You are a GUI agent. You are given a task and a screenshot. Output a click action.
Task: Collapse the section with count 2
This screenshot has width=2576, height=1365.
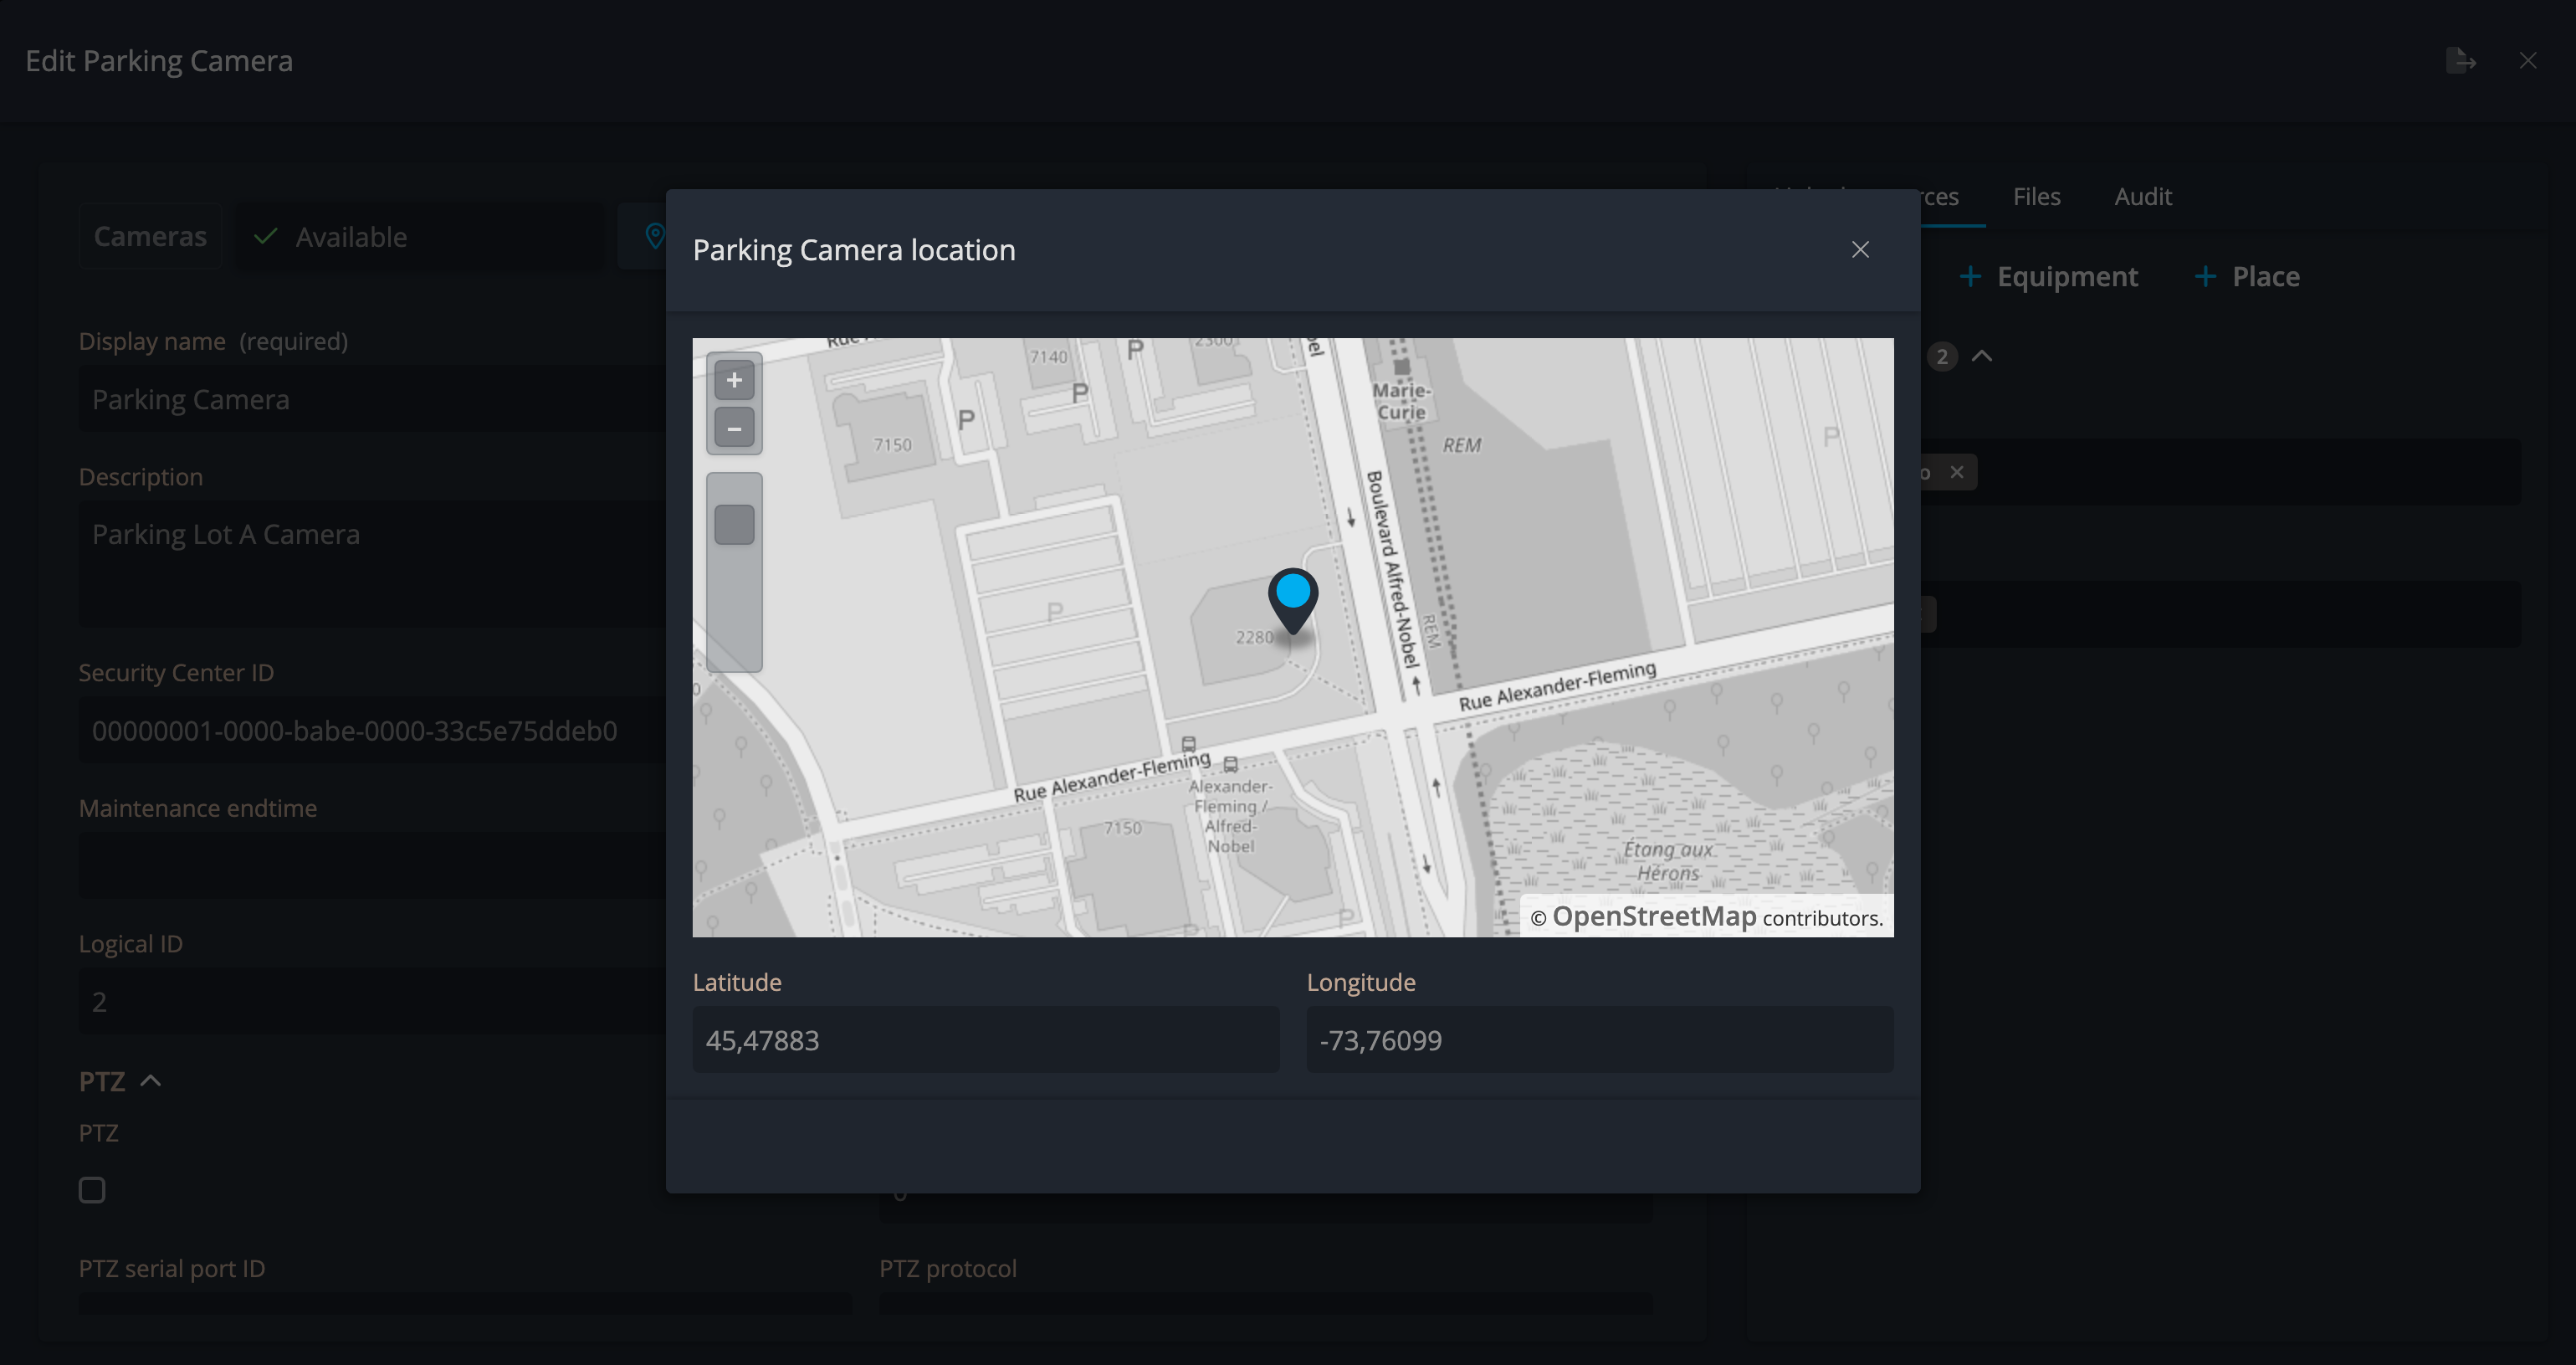coord(1982,356)
